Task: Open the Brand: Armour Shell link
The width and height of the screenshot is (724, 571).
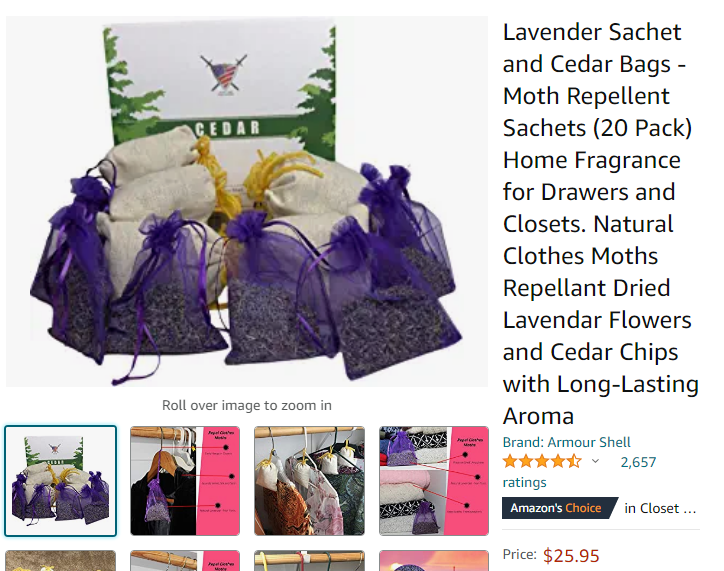Action: pos(566,442)
